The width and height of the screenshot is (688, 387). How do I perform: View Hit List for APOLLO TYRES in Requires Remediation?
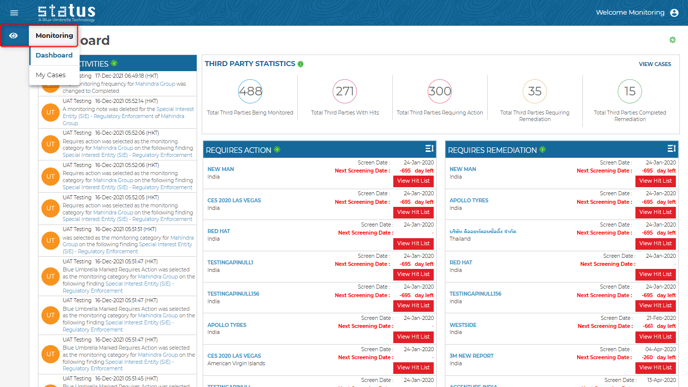[656, 212]
